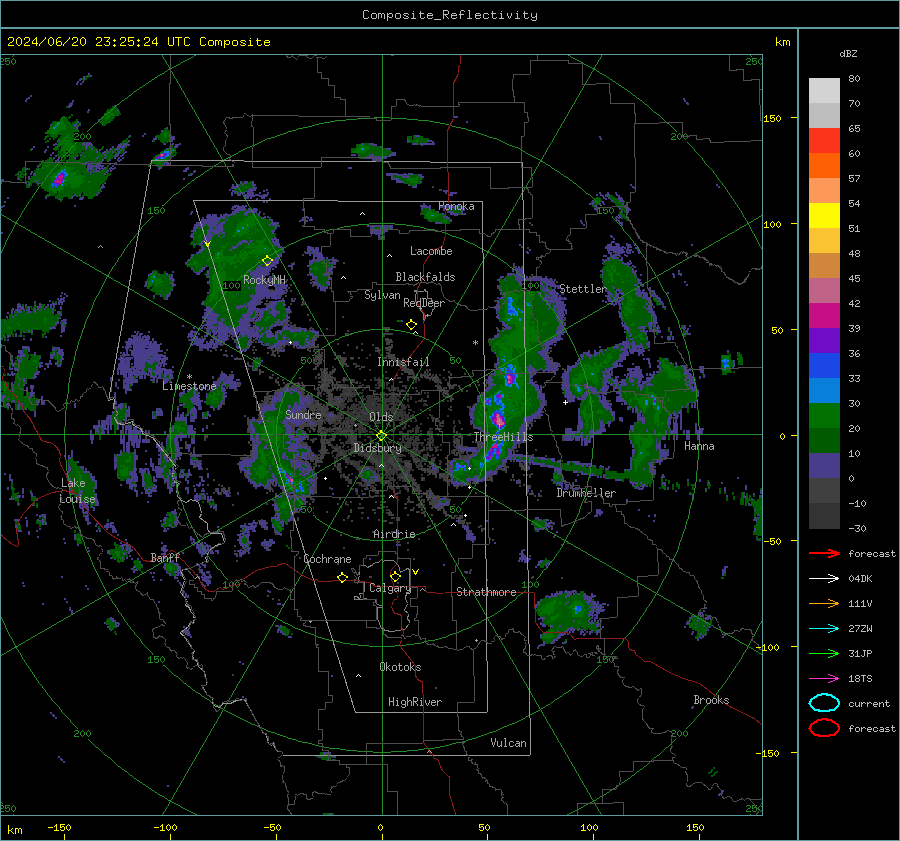Click the Drumheller city label

[586, 493]
